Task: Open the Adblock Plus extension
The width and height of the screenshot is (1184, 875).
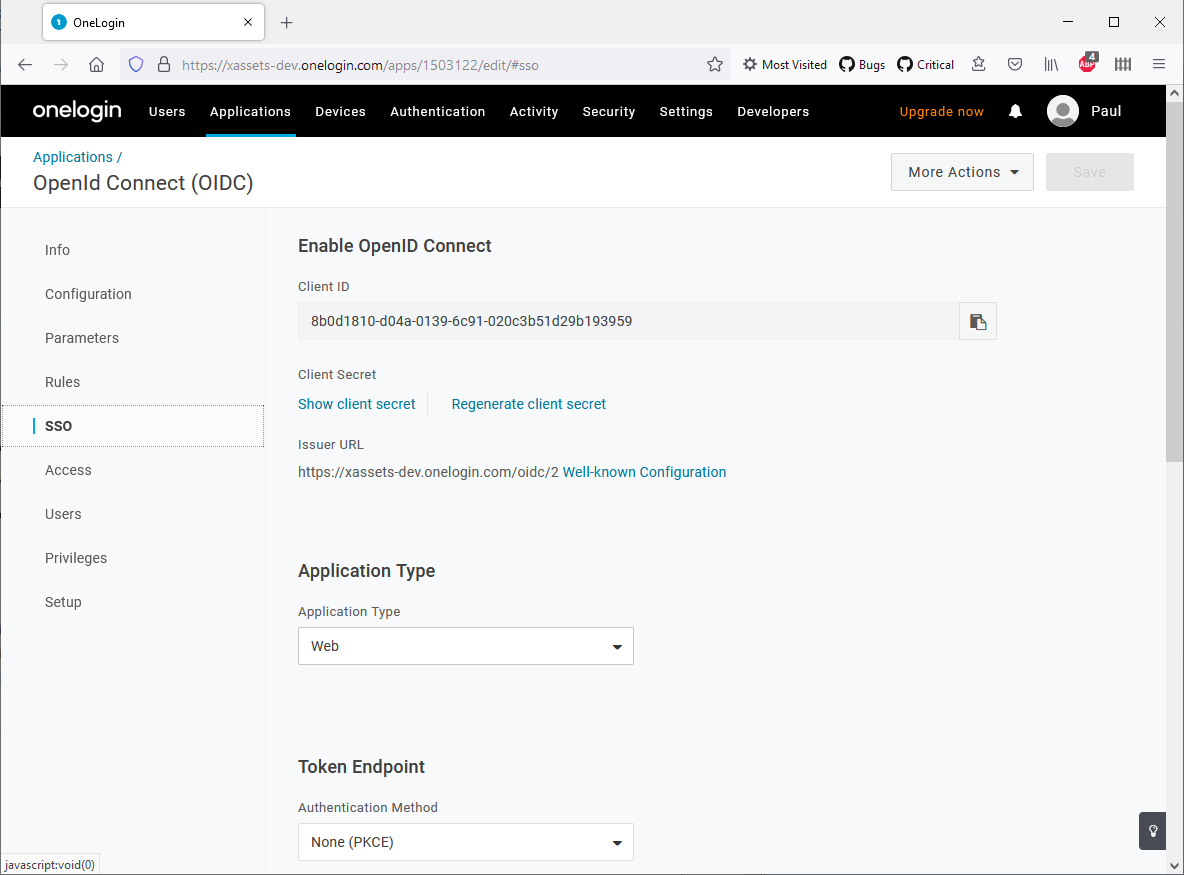Action: click(x=1087, y=63)
